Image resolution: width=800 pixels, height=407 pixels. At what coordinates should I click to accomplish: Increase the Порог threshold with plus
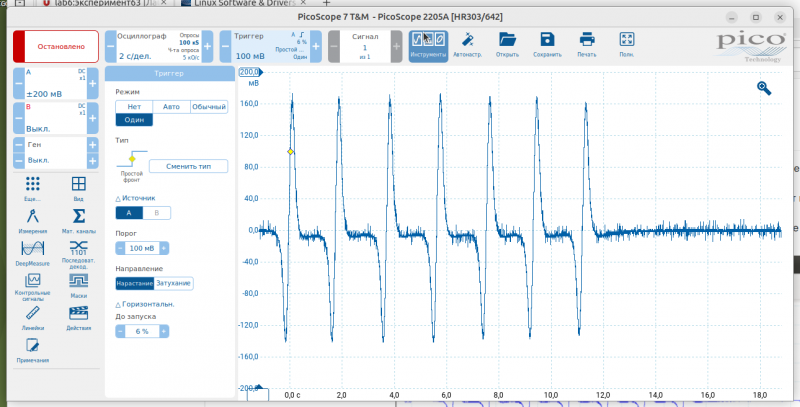click(x=164, y=248)
